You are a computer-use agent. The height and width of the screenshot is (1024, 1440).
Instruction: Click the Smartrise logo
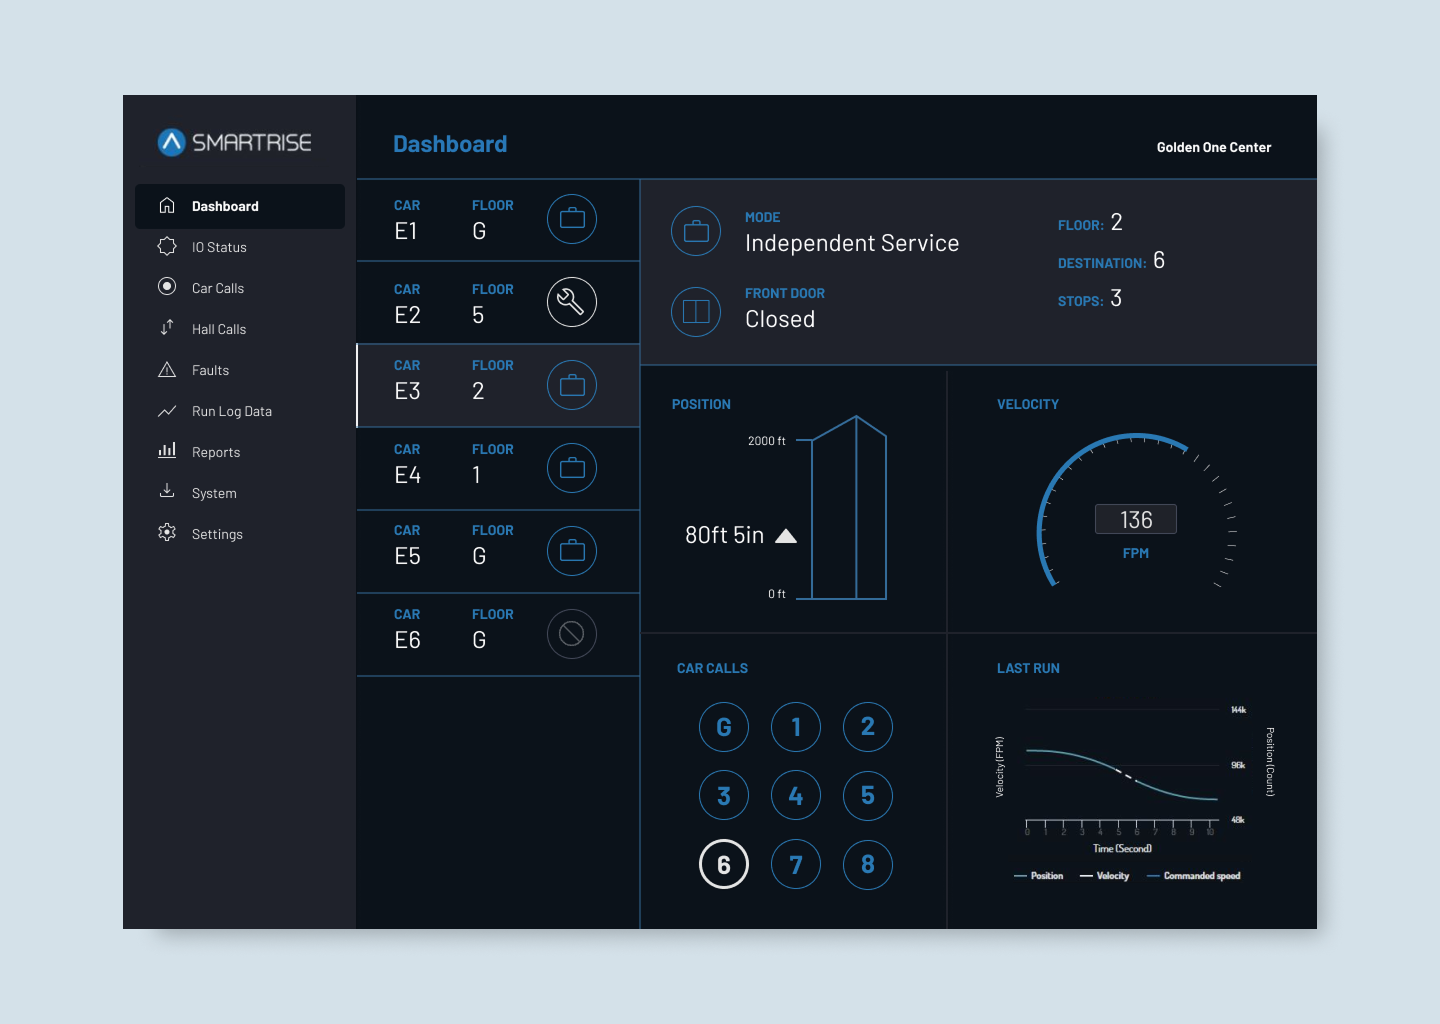click(235, 143)
